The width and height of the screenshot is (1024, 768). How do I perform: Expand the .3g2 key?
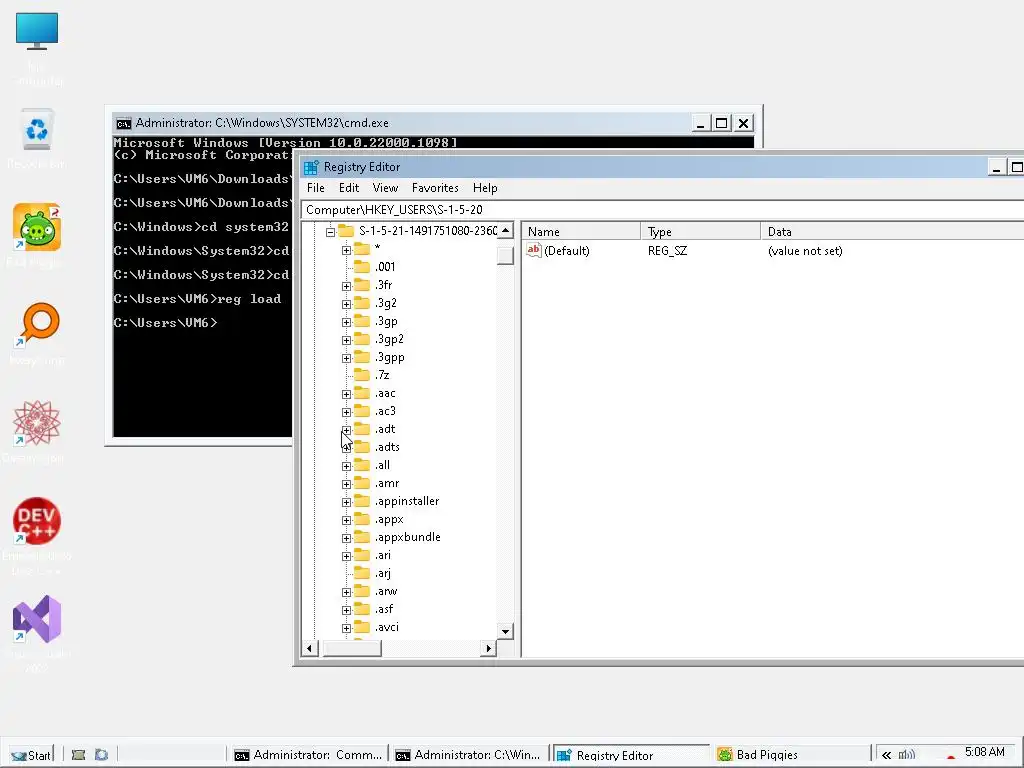click(347, 304)
